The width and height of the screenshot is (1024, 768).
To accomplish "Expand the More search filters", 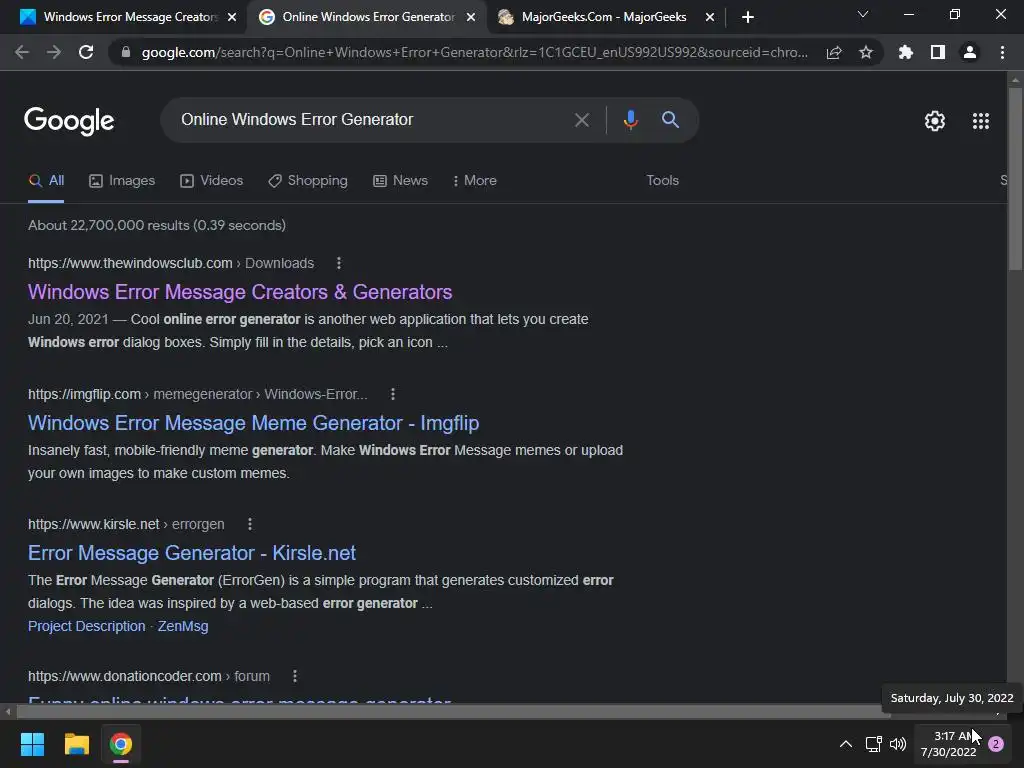I will [x=475, y=180].
